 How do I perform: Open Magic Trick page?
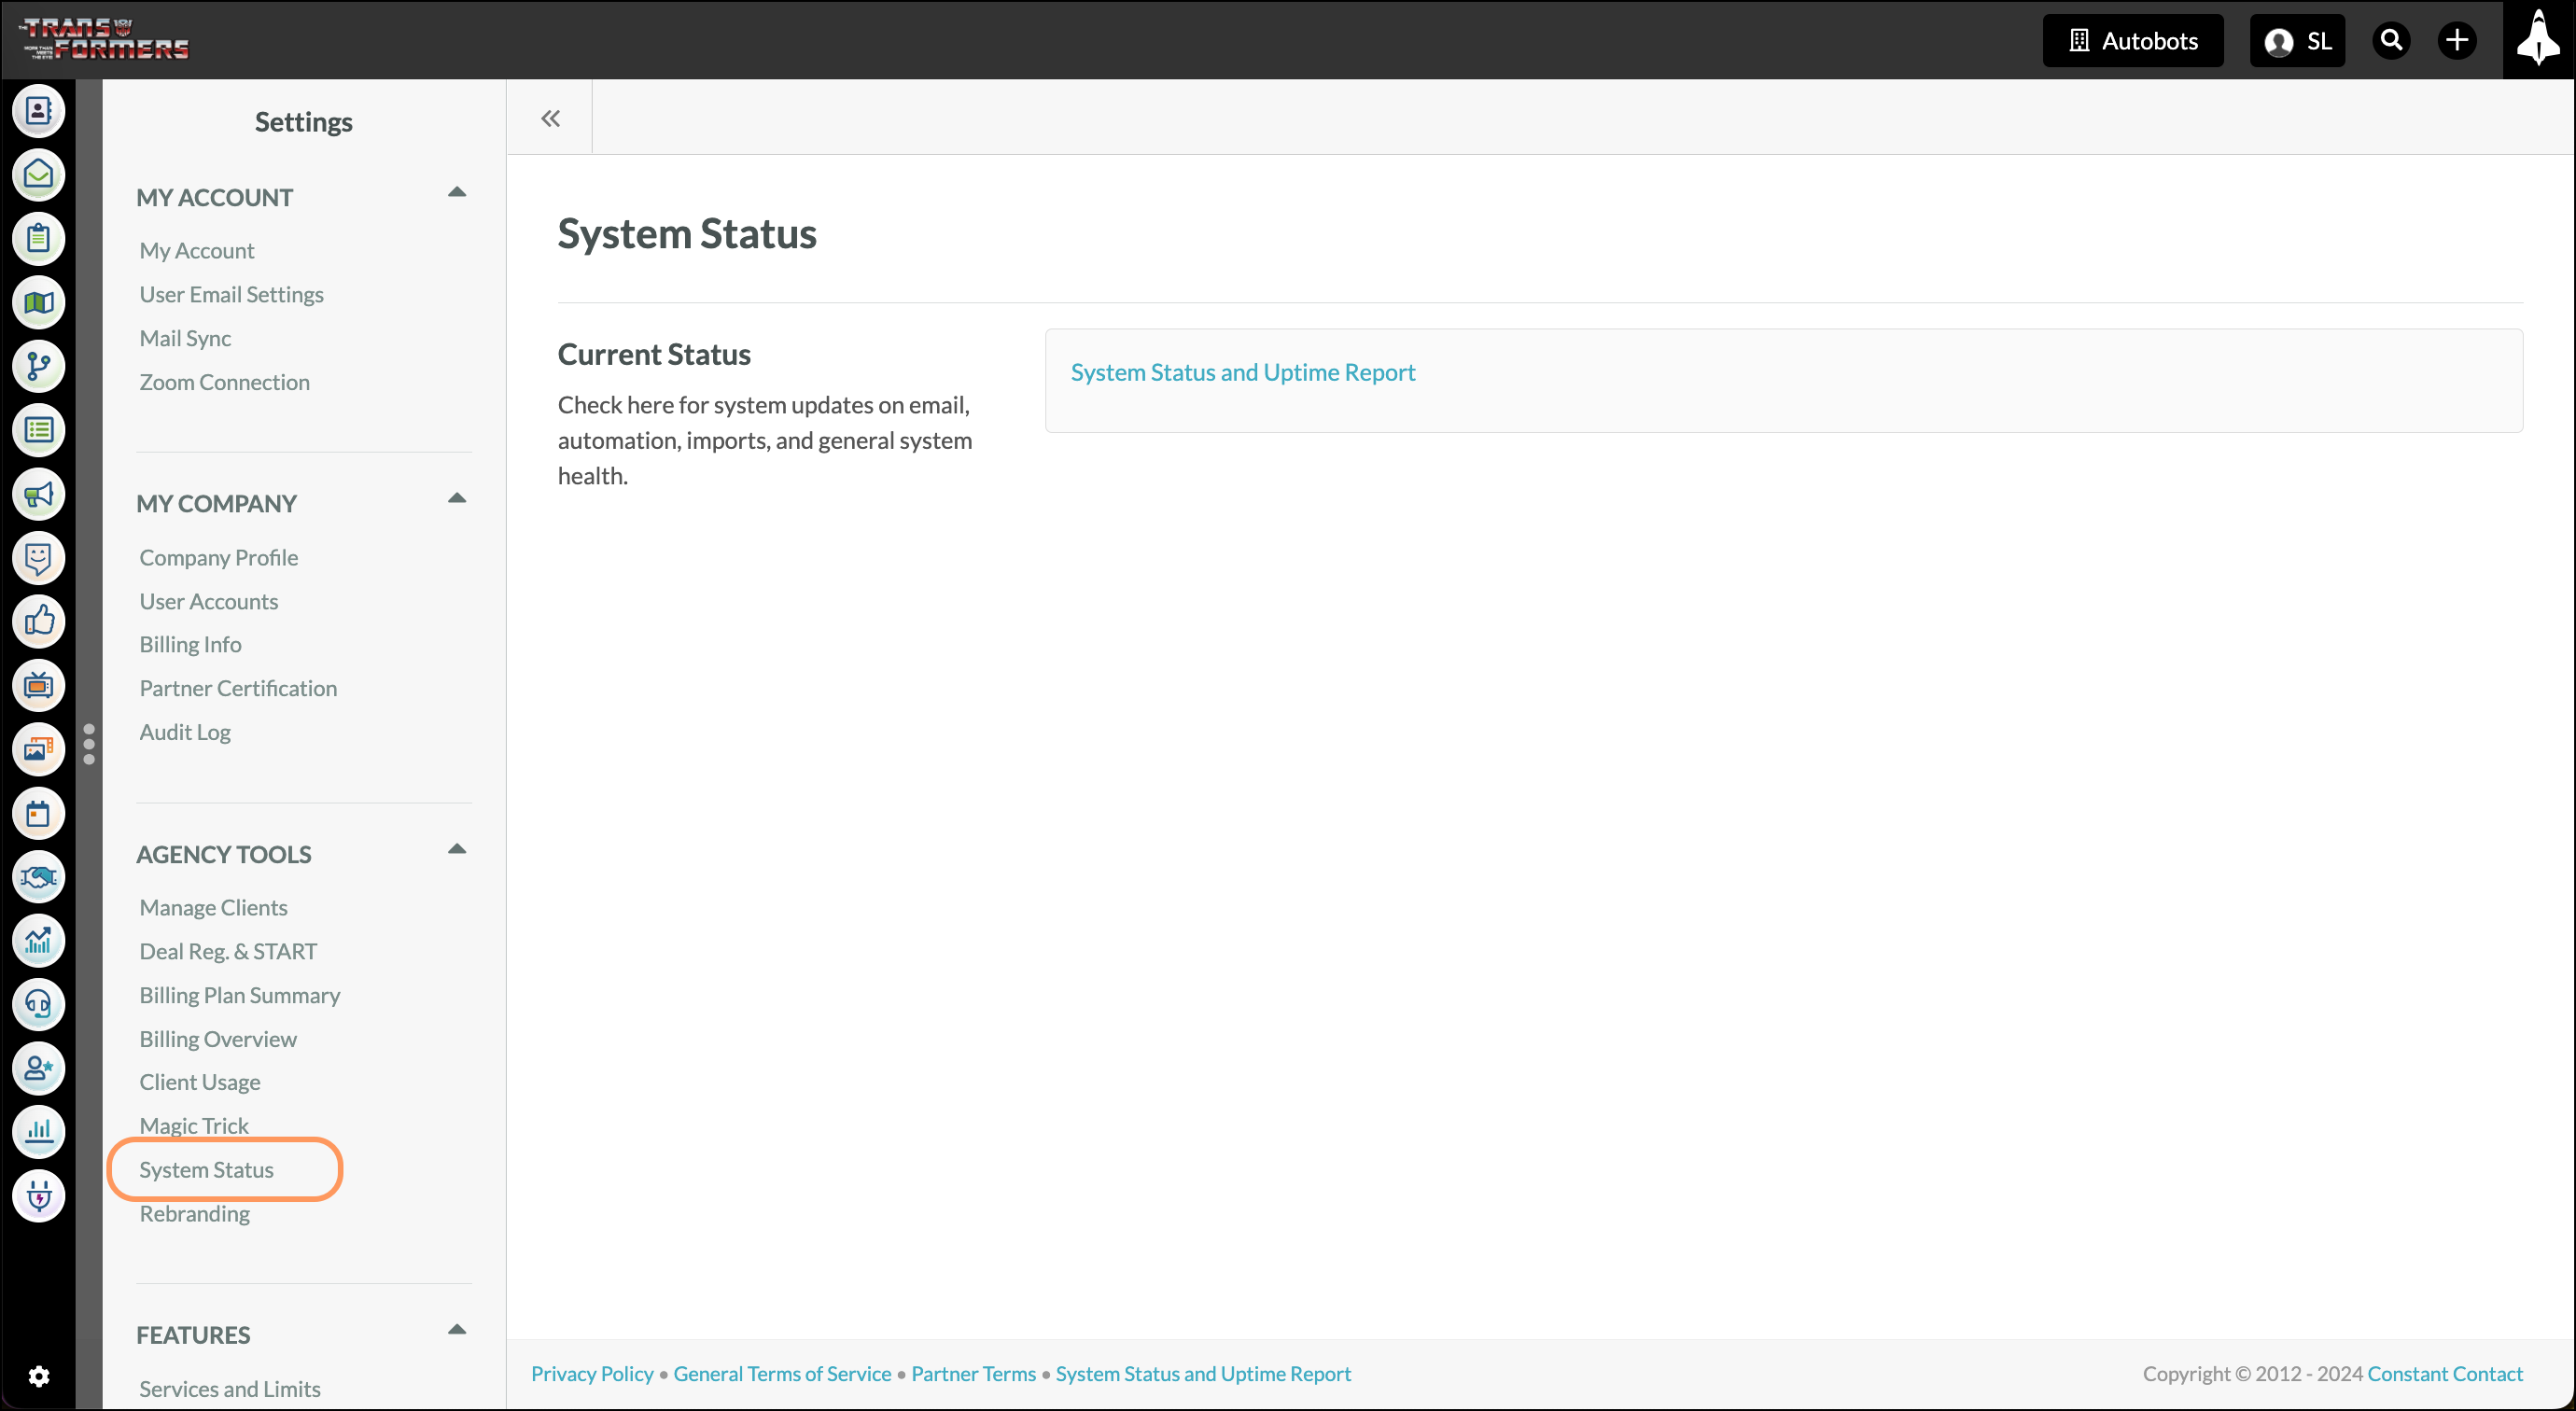coord(194,1127)
